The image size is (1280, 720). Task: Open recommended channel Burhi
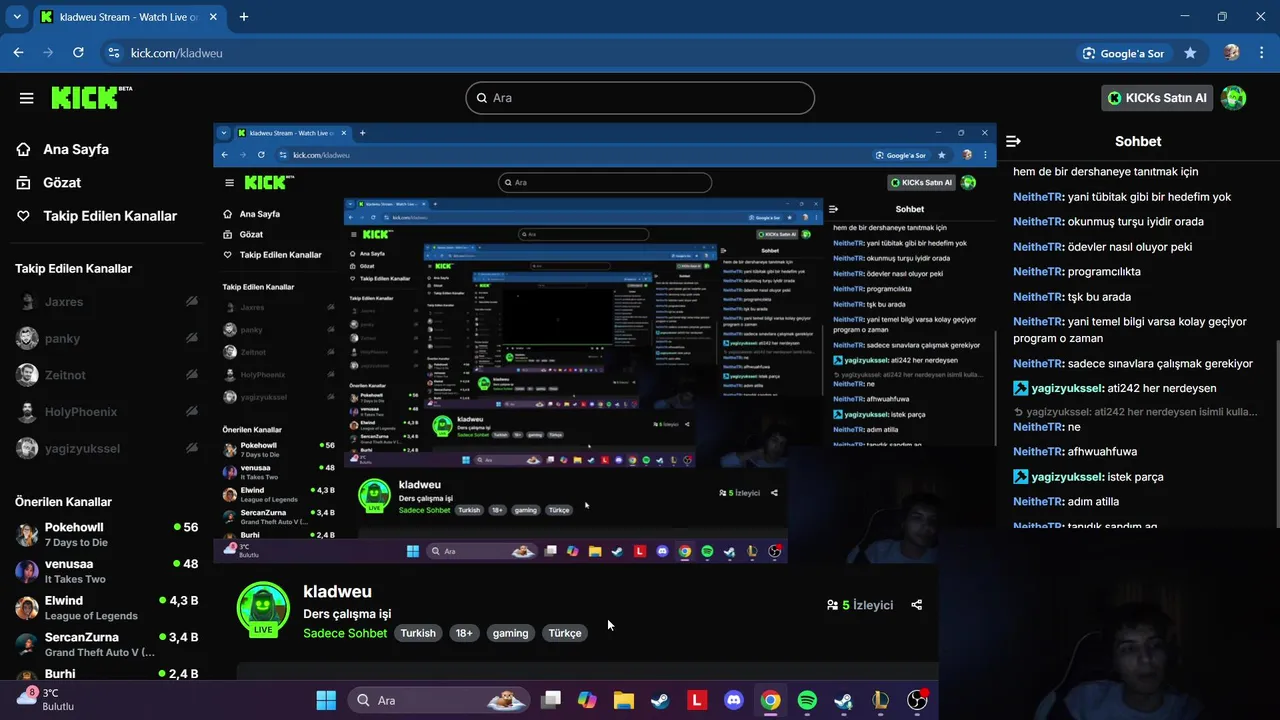click(x=106, y=675)
